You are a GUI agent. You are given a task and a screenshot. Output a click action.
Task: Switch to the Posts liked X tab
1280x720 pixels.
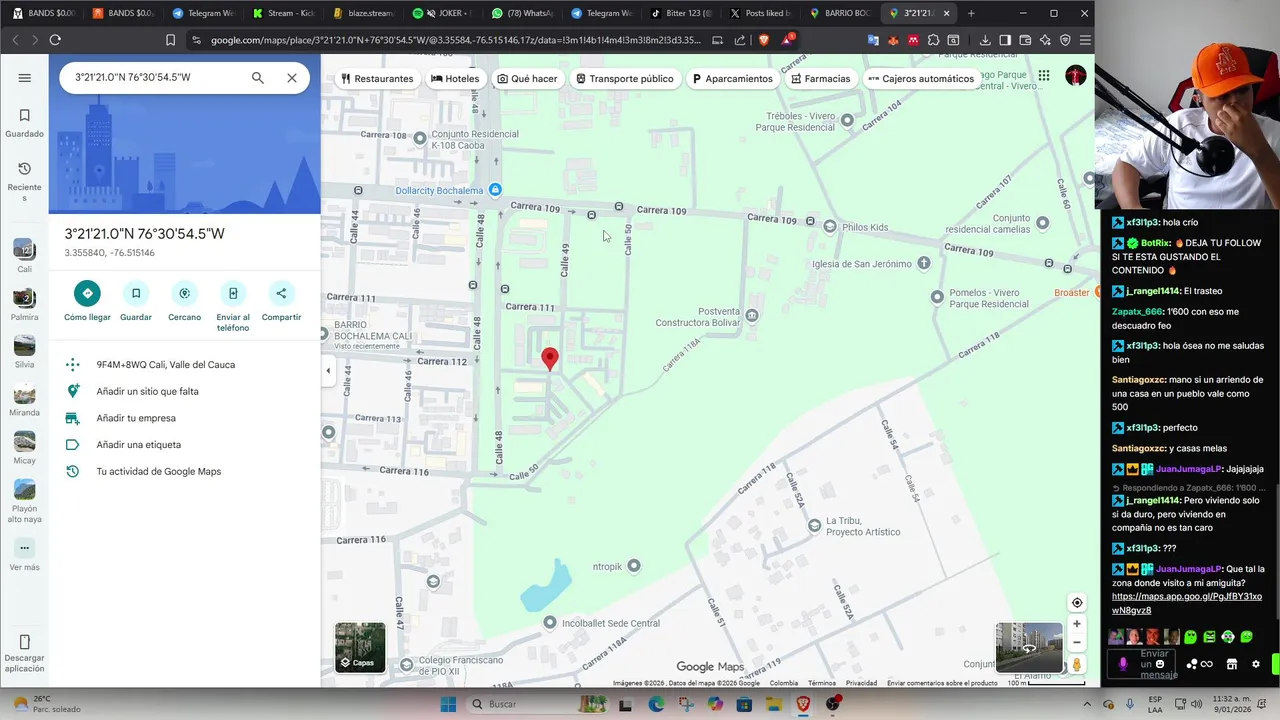pyautogui.click(x=760, y=13)
